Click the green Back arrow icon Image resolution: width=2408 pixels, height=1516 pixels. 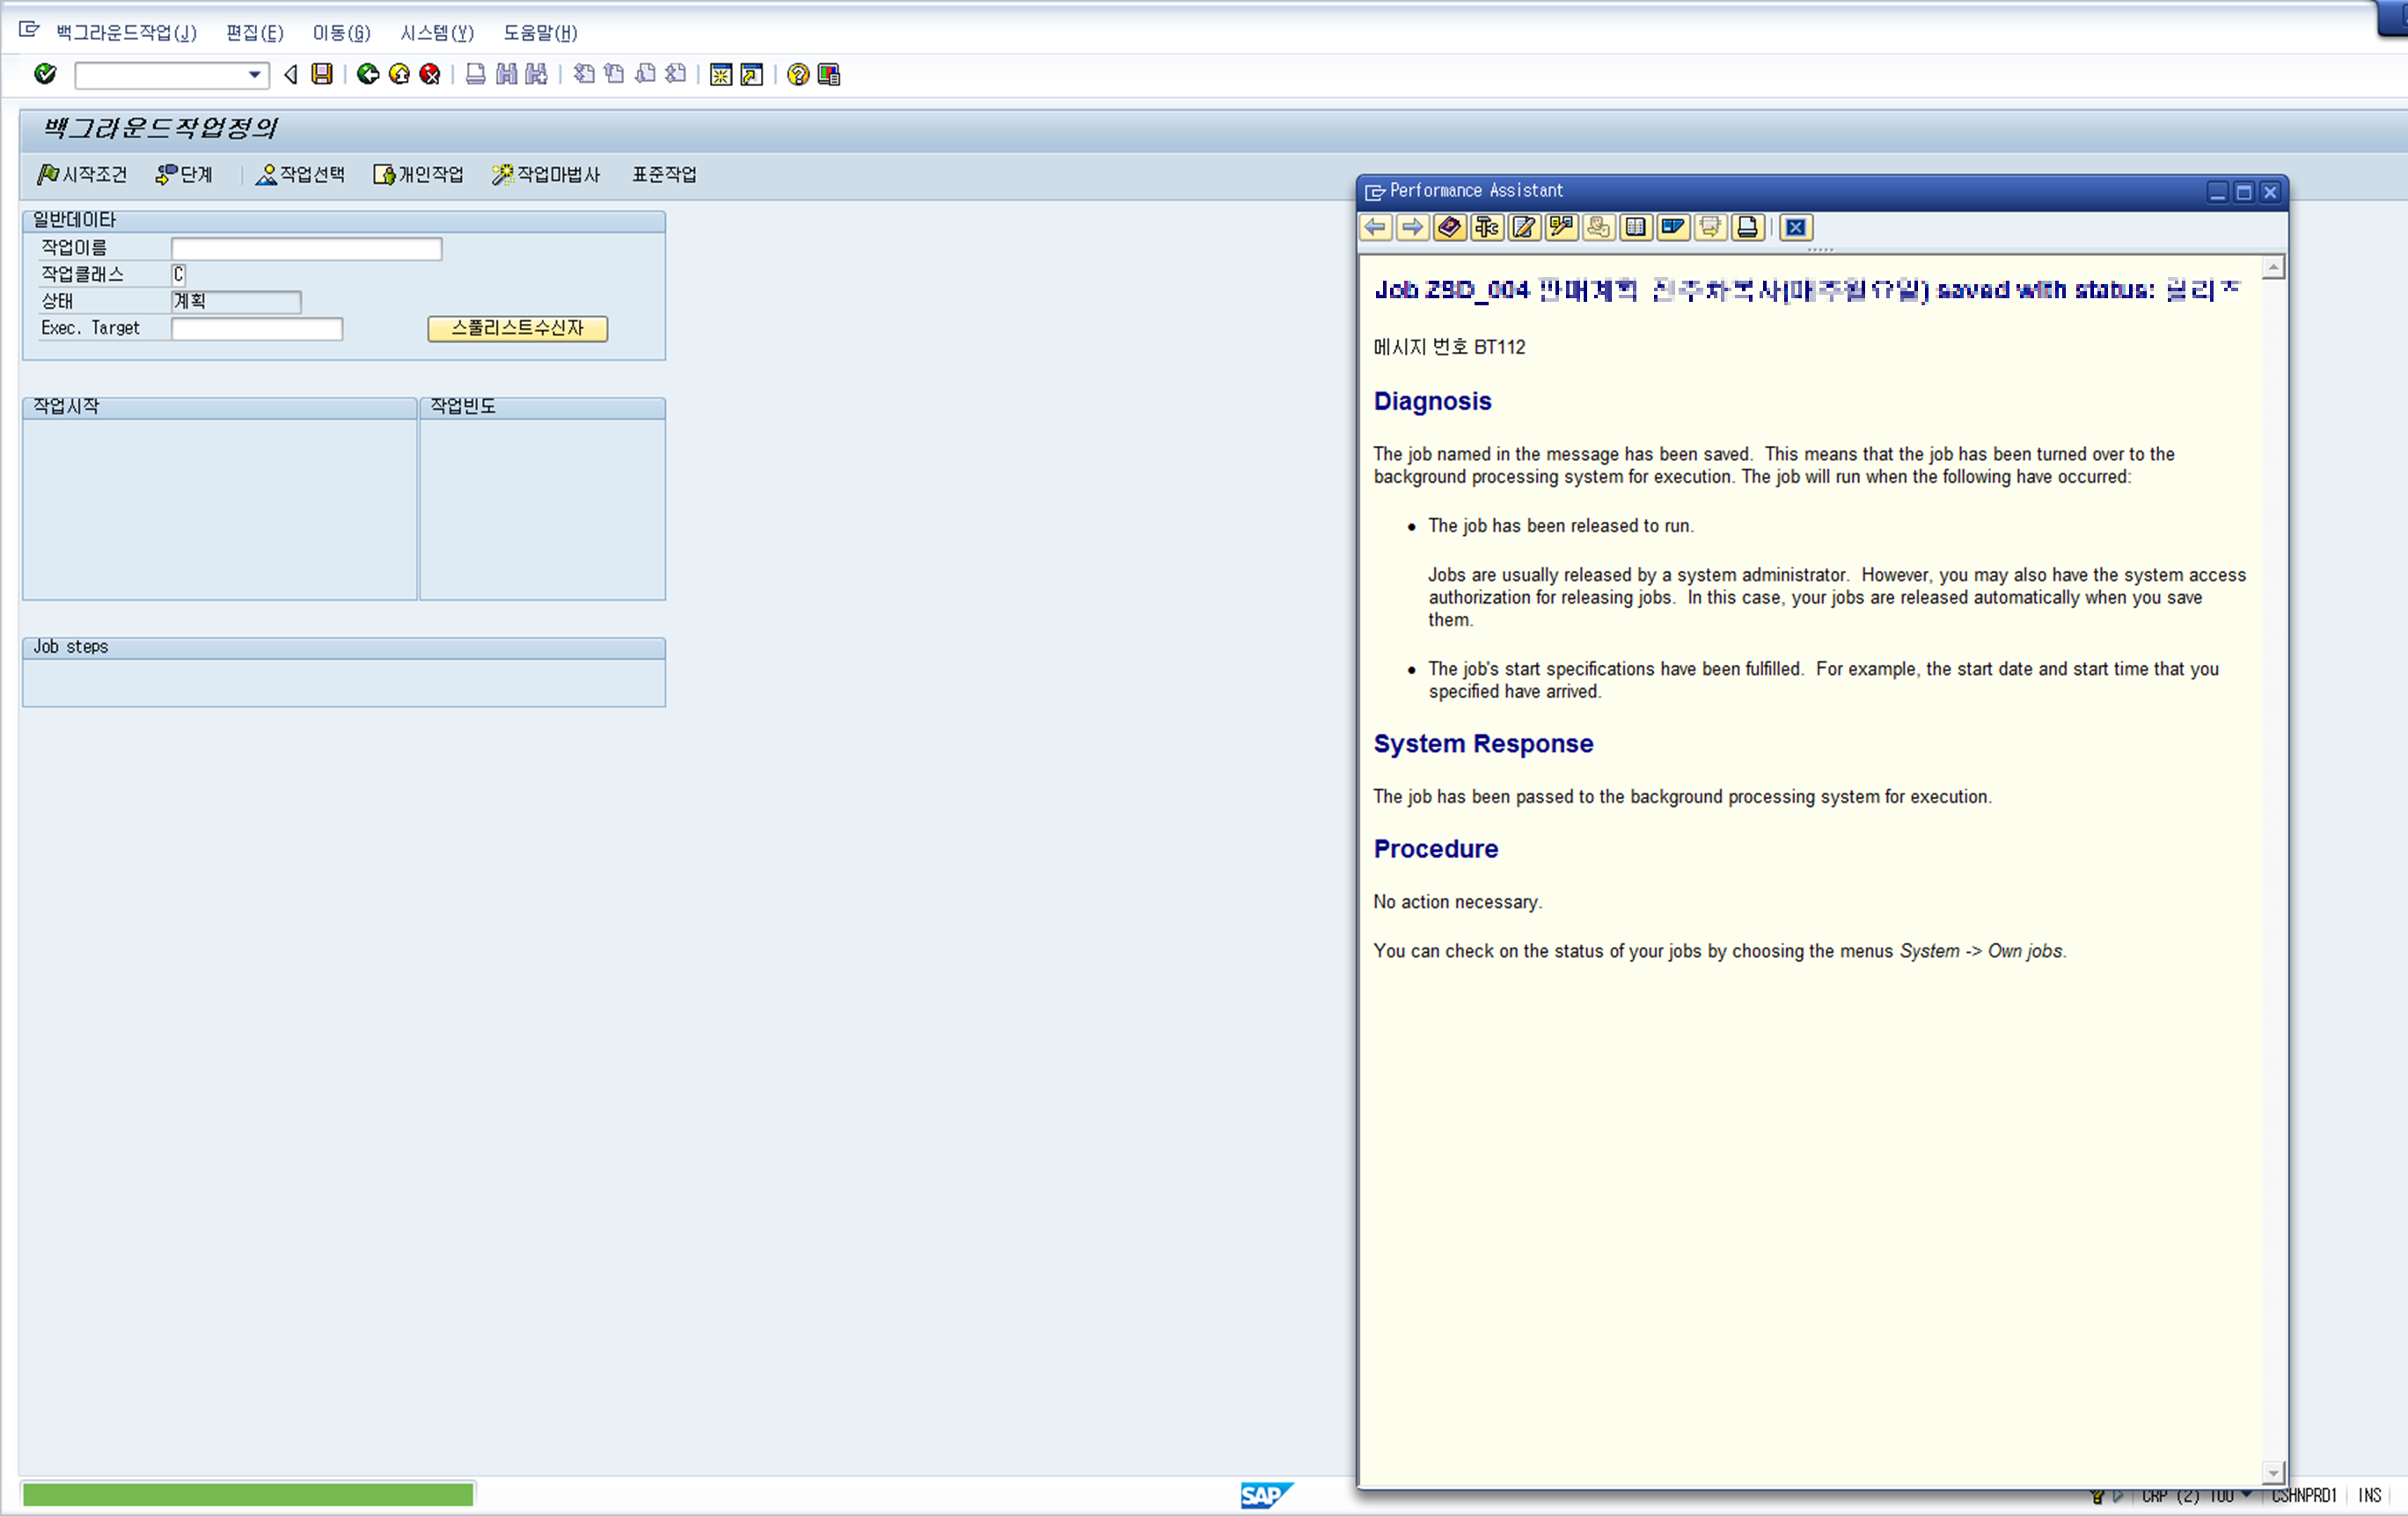click(368, 74)
